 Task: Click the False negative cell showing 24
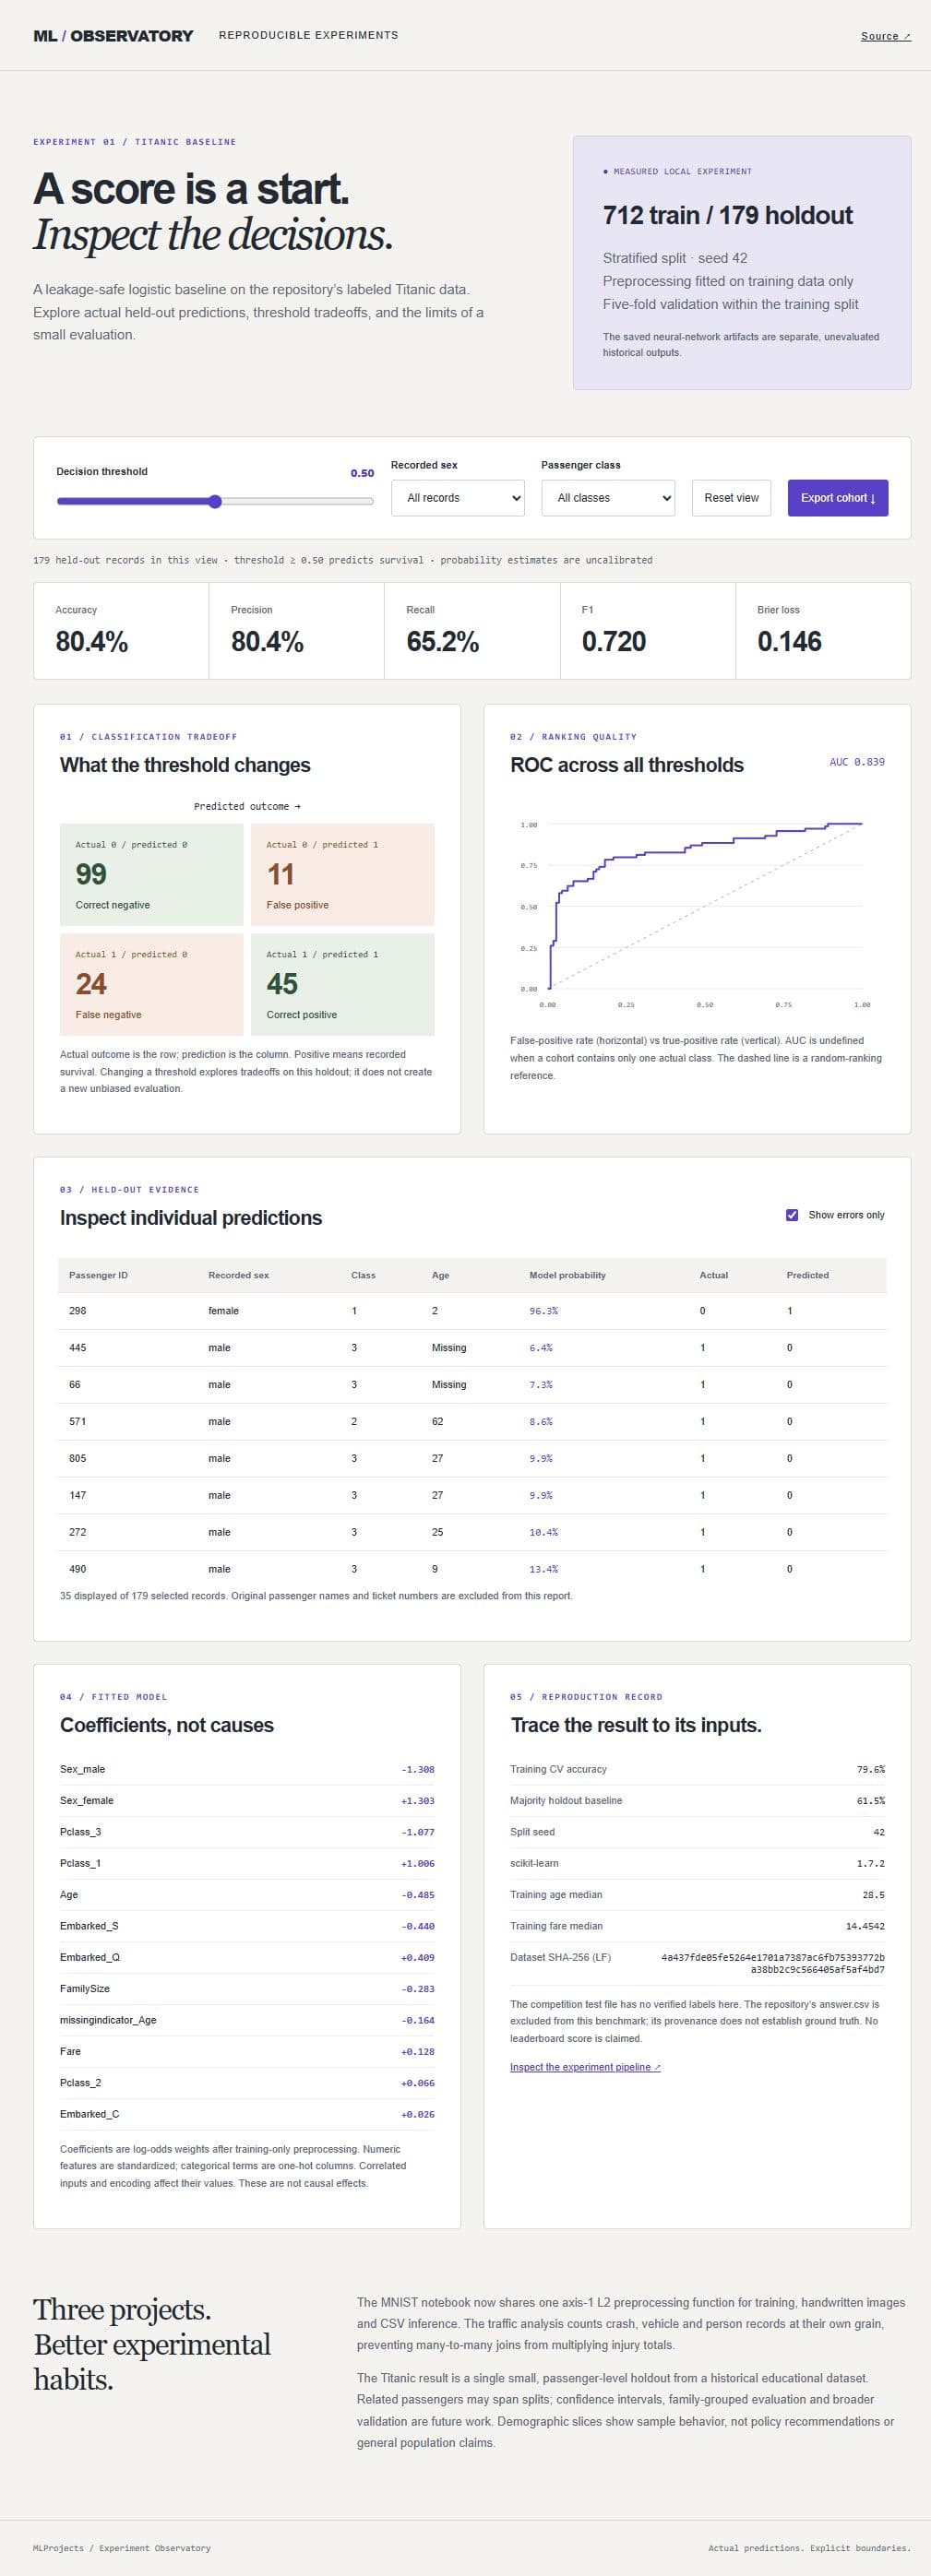pyautogui.click(x=151, y=984)
